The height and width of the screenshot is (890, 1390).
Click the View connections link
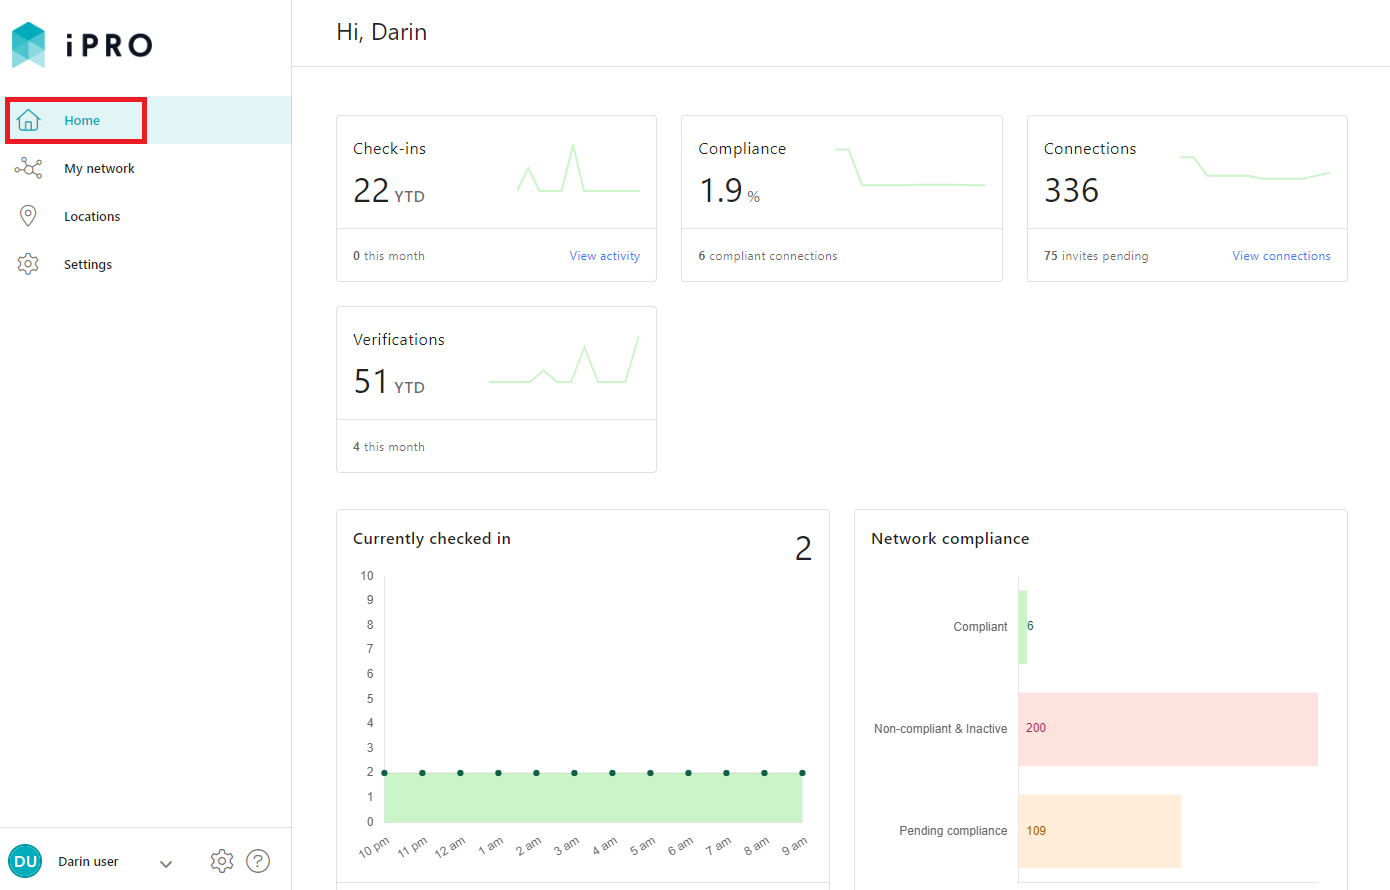[1281, 256]
